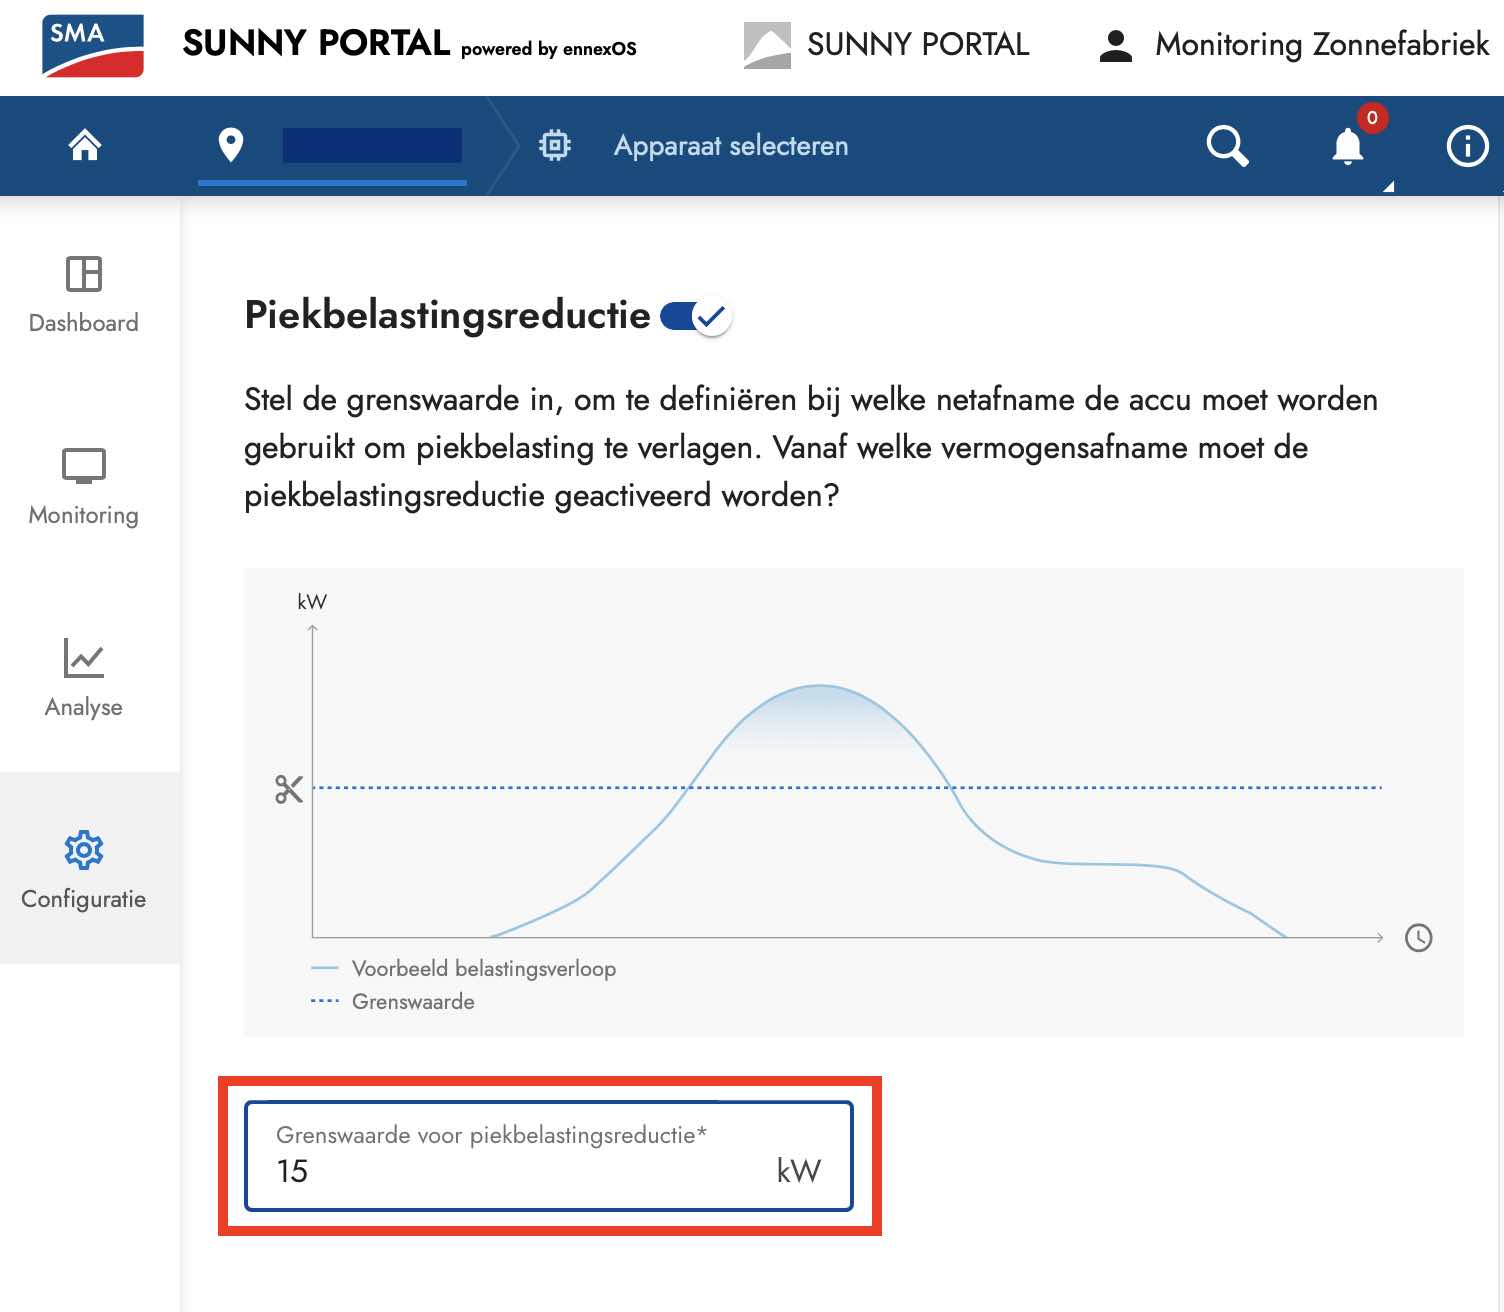
Task: Click the location pin plant icon
Action: click(x=233, y=145)
